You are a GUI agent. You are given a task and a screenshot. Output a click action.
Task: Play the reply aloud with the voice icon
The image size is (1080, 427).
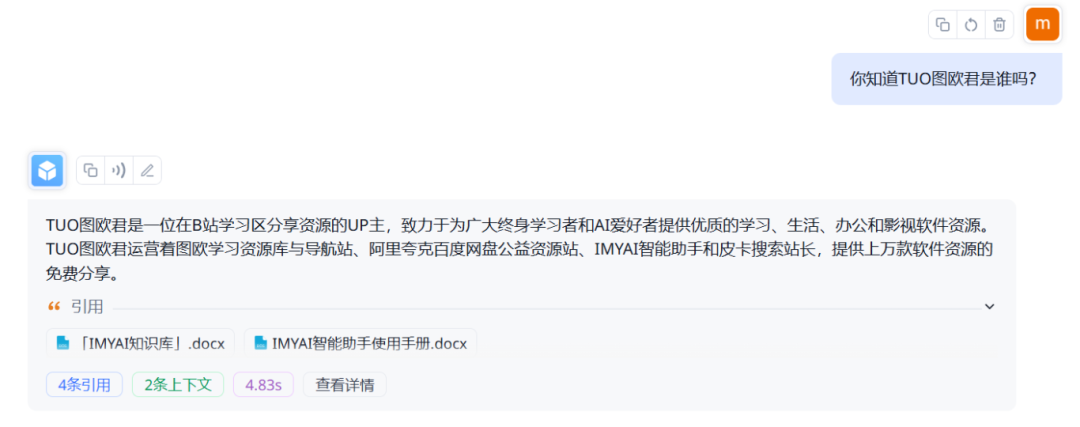pos(118,170)
